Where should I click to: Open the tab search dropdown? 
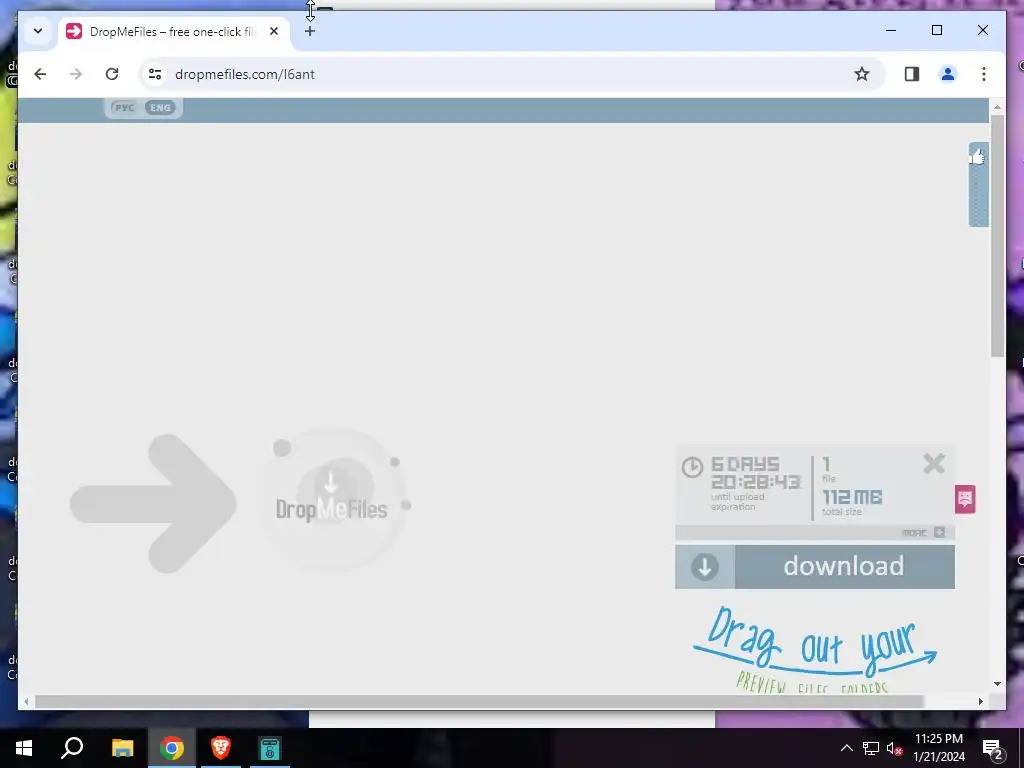(x=38, y=31)
